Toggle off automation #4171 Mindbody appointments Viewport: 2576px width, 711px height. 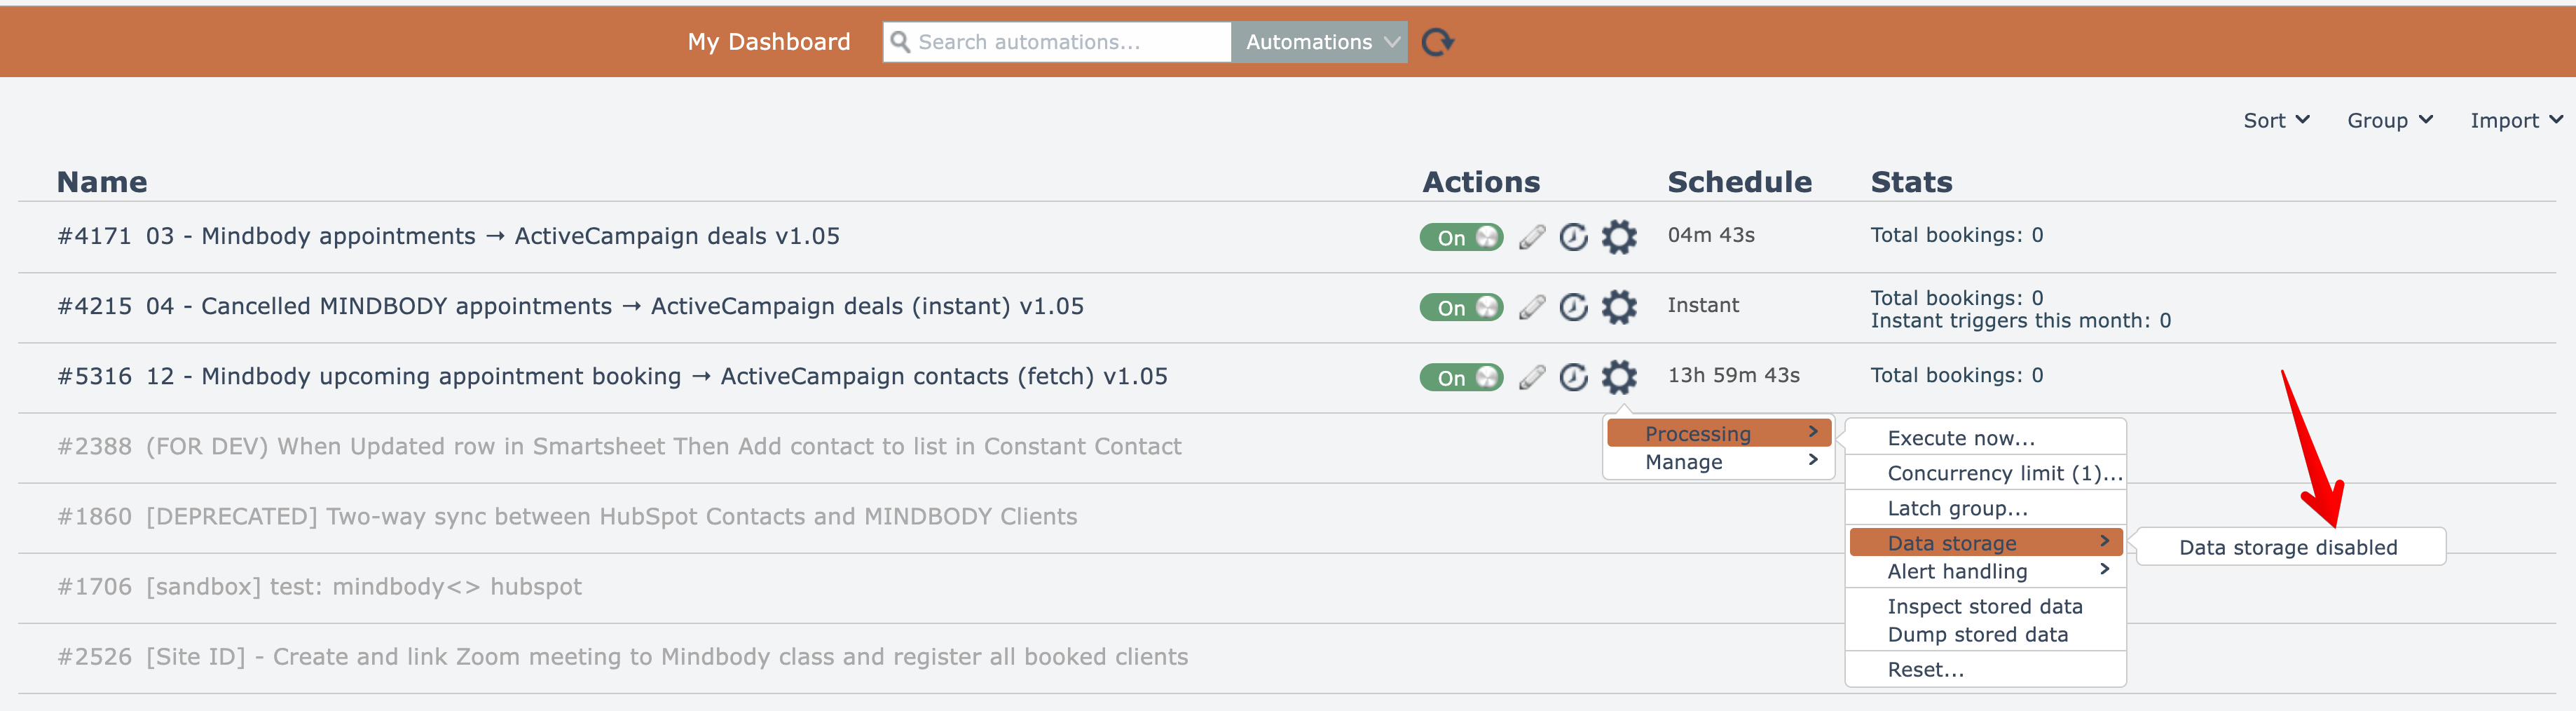[1460, 237]
